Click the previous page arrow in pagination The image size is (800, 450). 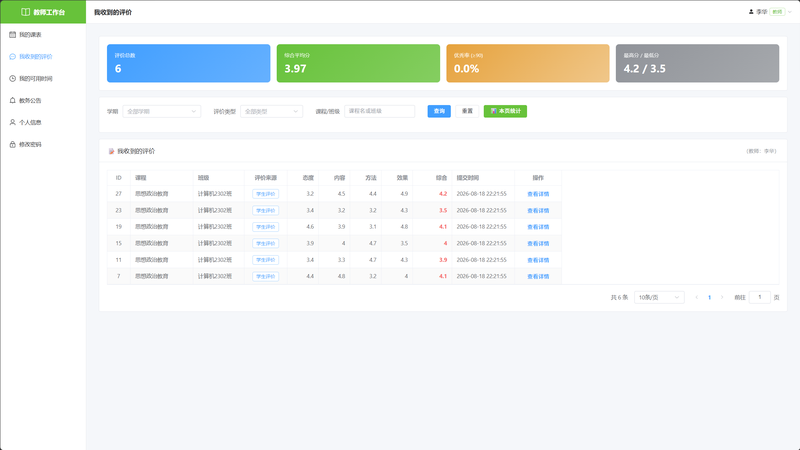click(x=696, y=297)
